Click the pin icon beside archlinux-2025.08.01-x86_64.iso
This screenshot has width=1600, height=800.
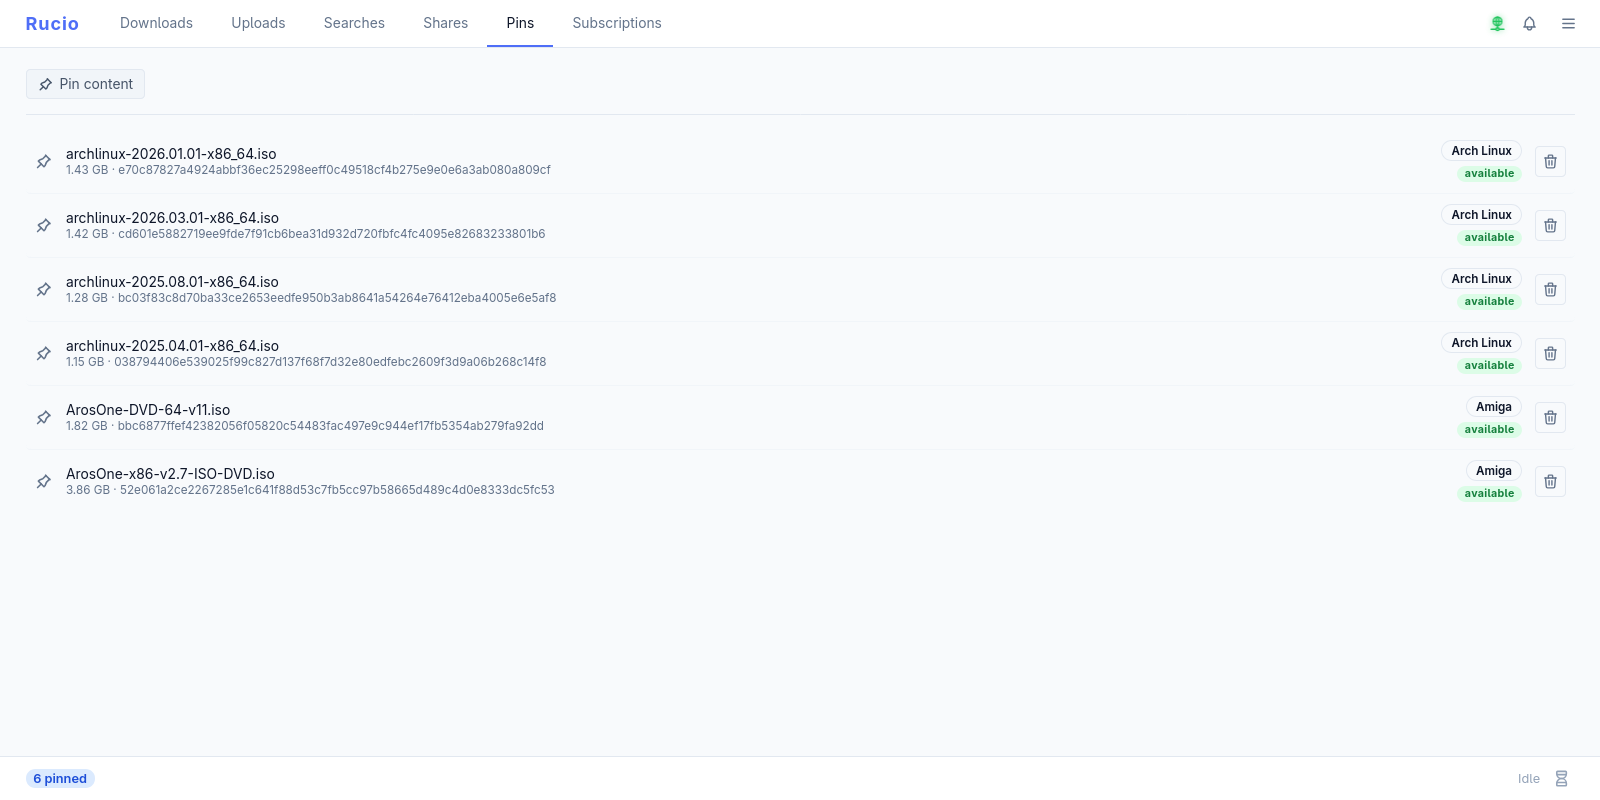[44, 290]
